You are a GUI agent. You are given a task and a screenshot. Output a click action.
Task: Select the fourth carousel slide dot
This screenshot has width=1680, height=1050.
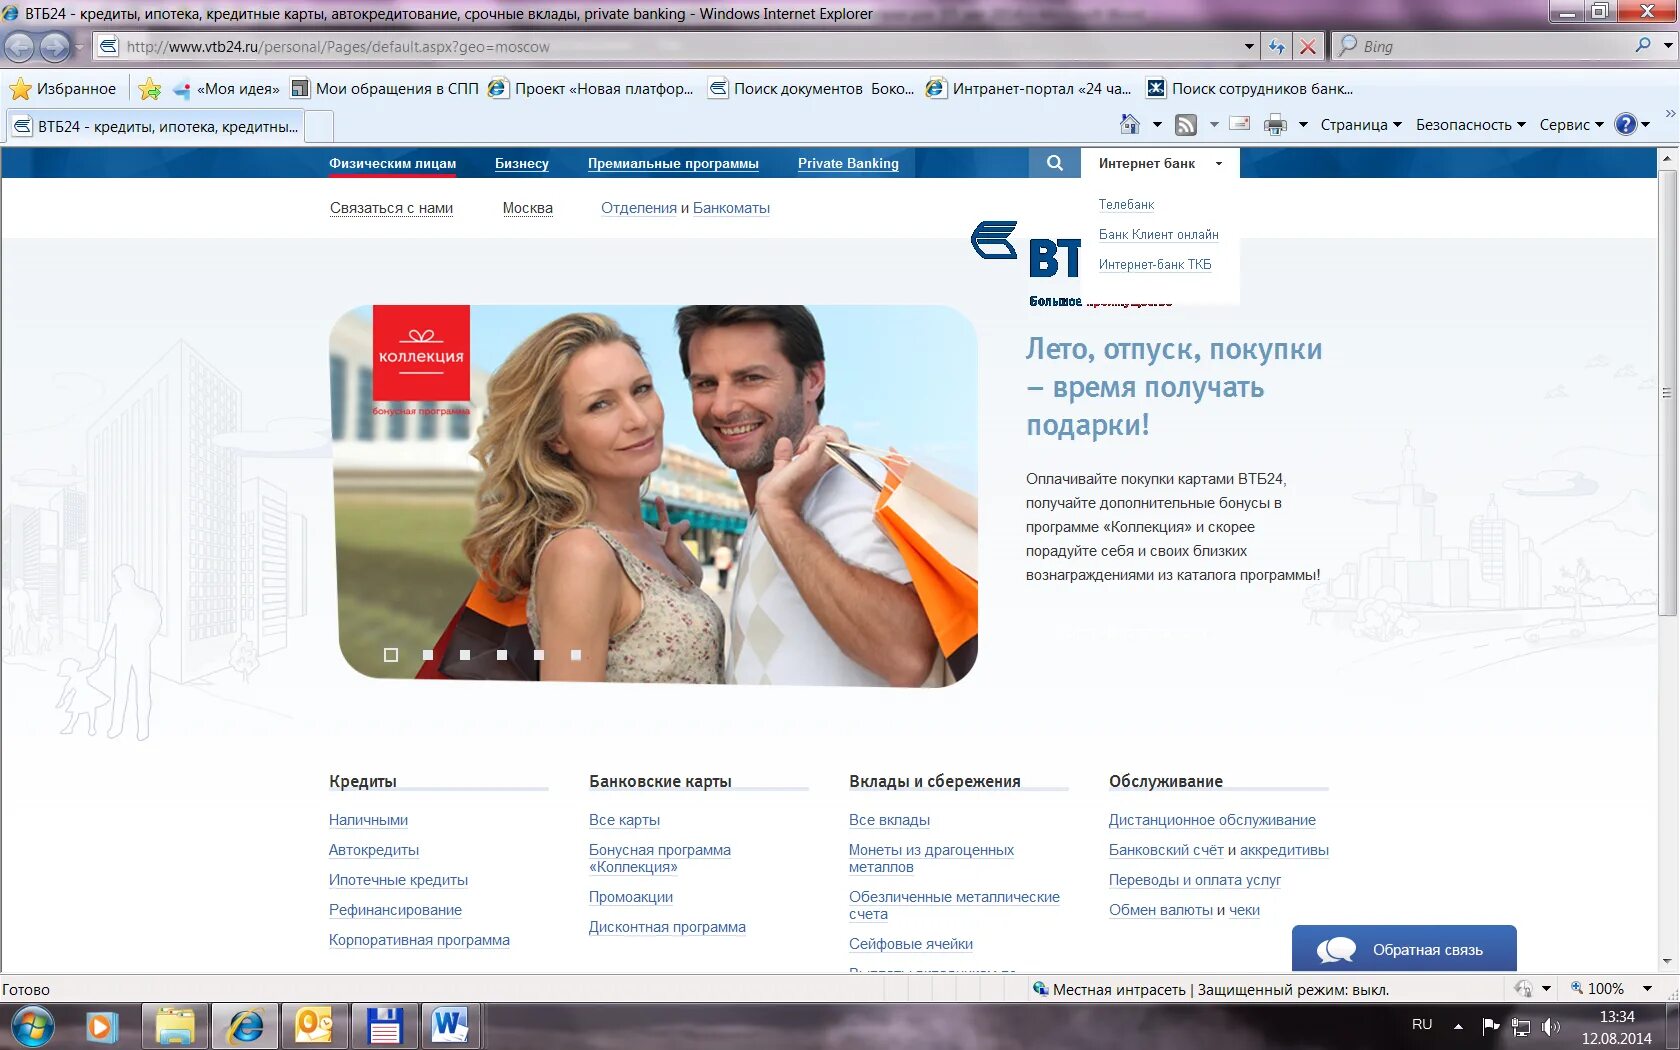502,655
